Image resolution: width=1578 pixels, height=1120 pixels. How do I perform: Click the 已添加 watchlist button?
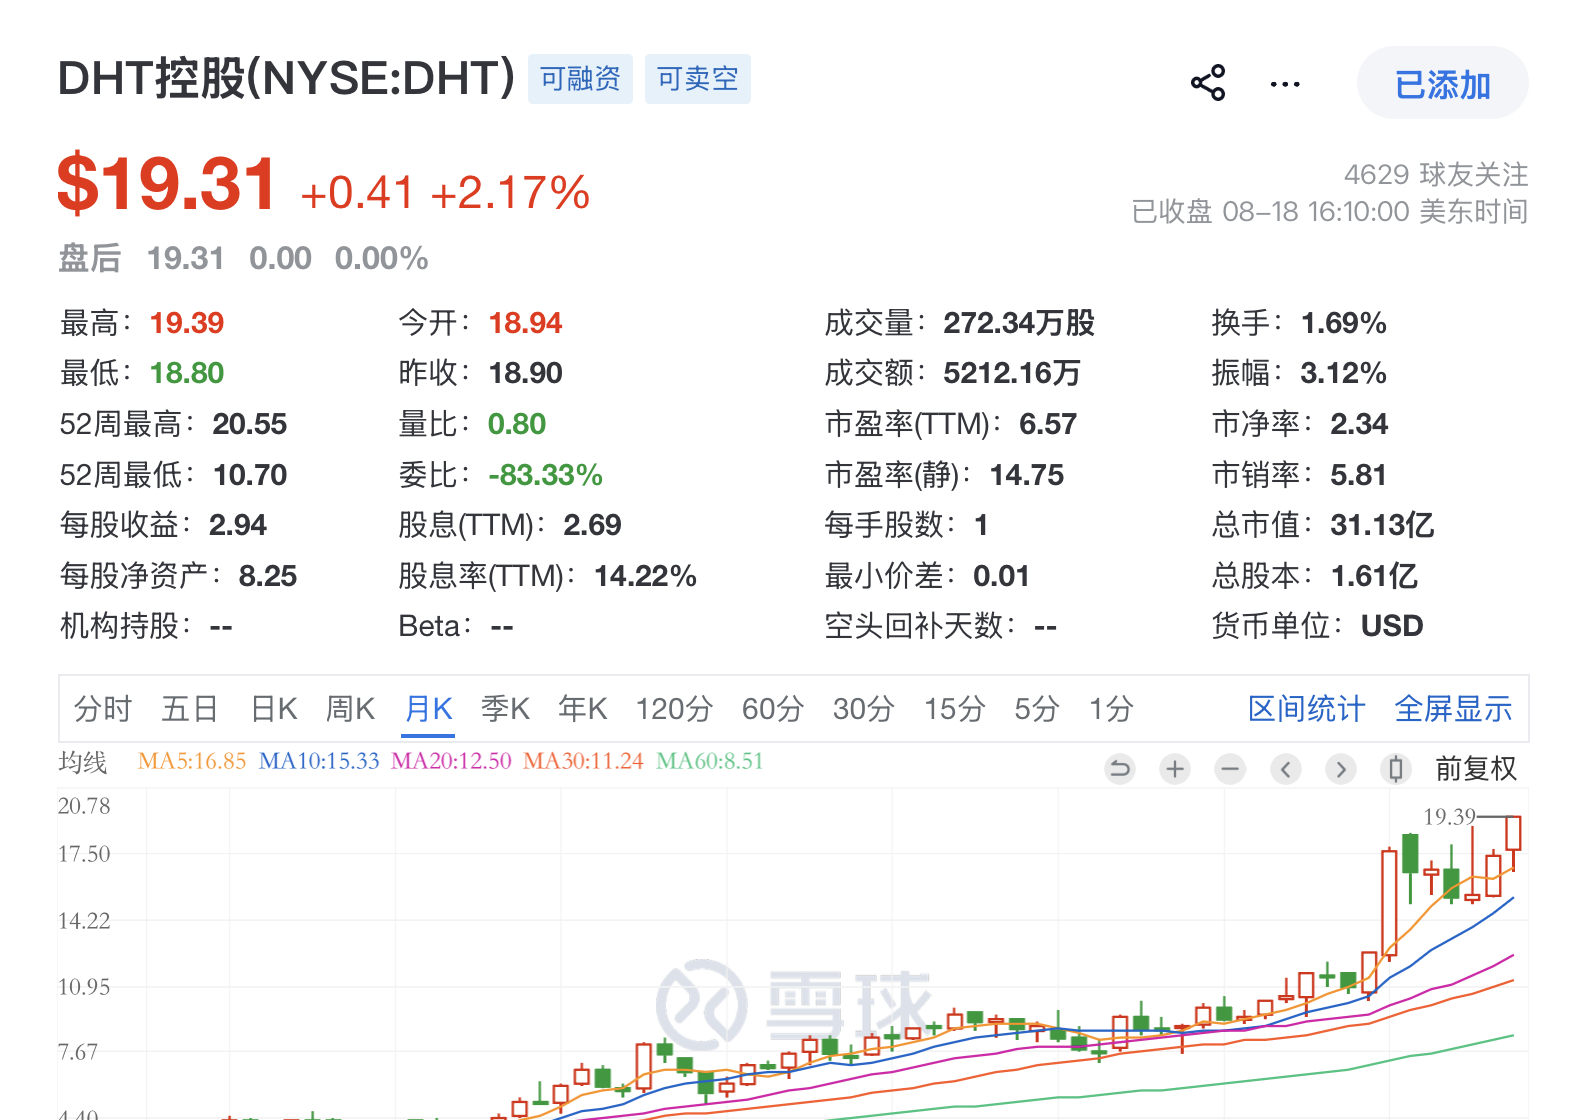(1442, 84)
